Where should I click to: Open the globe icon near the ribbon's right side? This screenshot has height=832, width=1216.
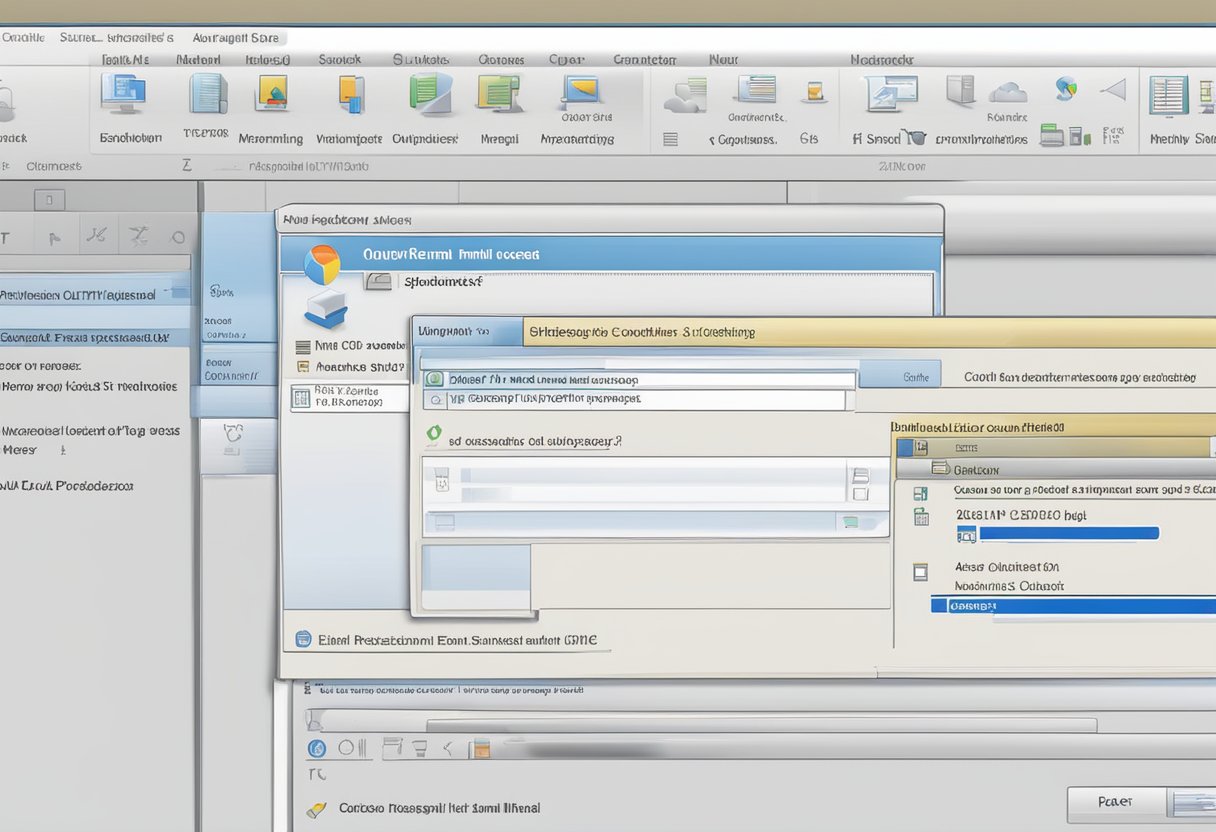pyautogui.click(x=1063, y=92)
